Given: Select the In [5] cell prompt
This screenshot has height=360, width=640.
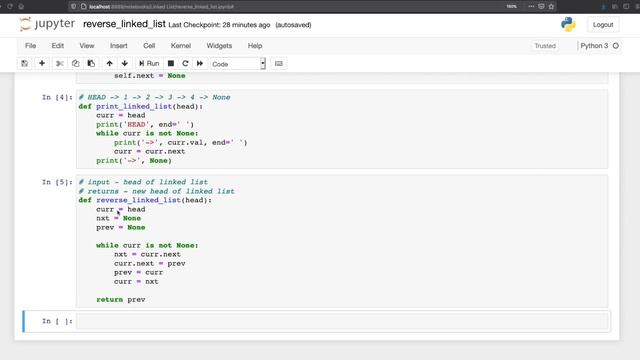Looking at the screenshot, I should tap(57, 182).
